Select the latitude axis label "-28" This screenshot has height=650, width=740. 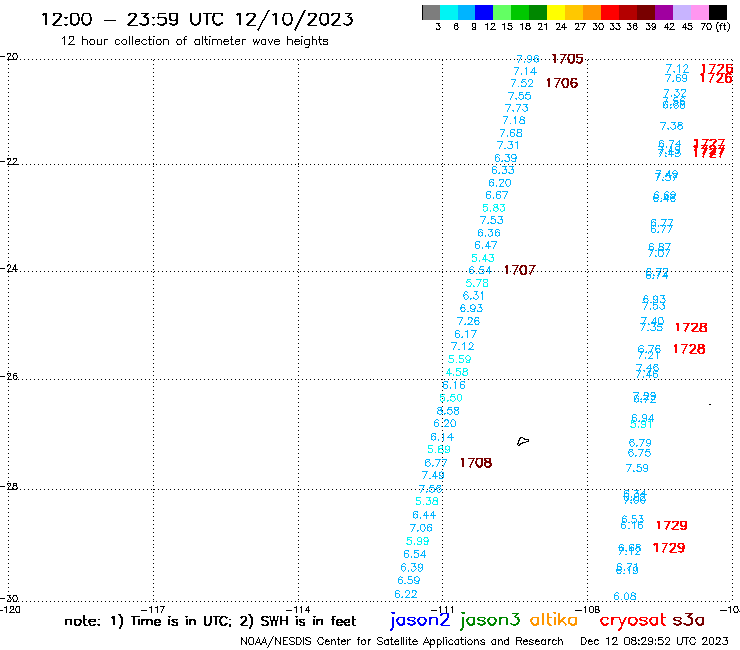pos(9,486)
